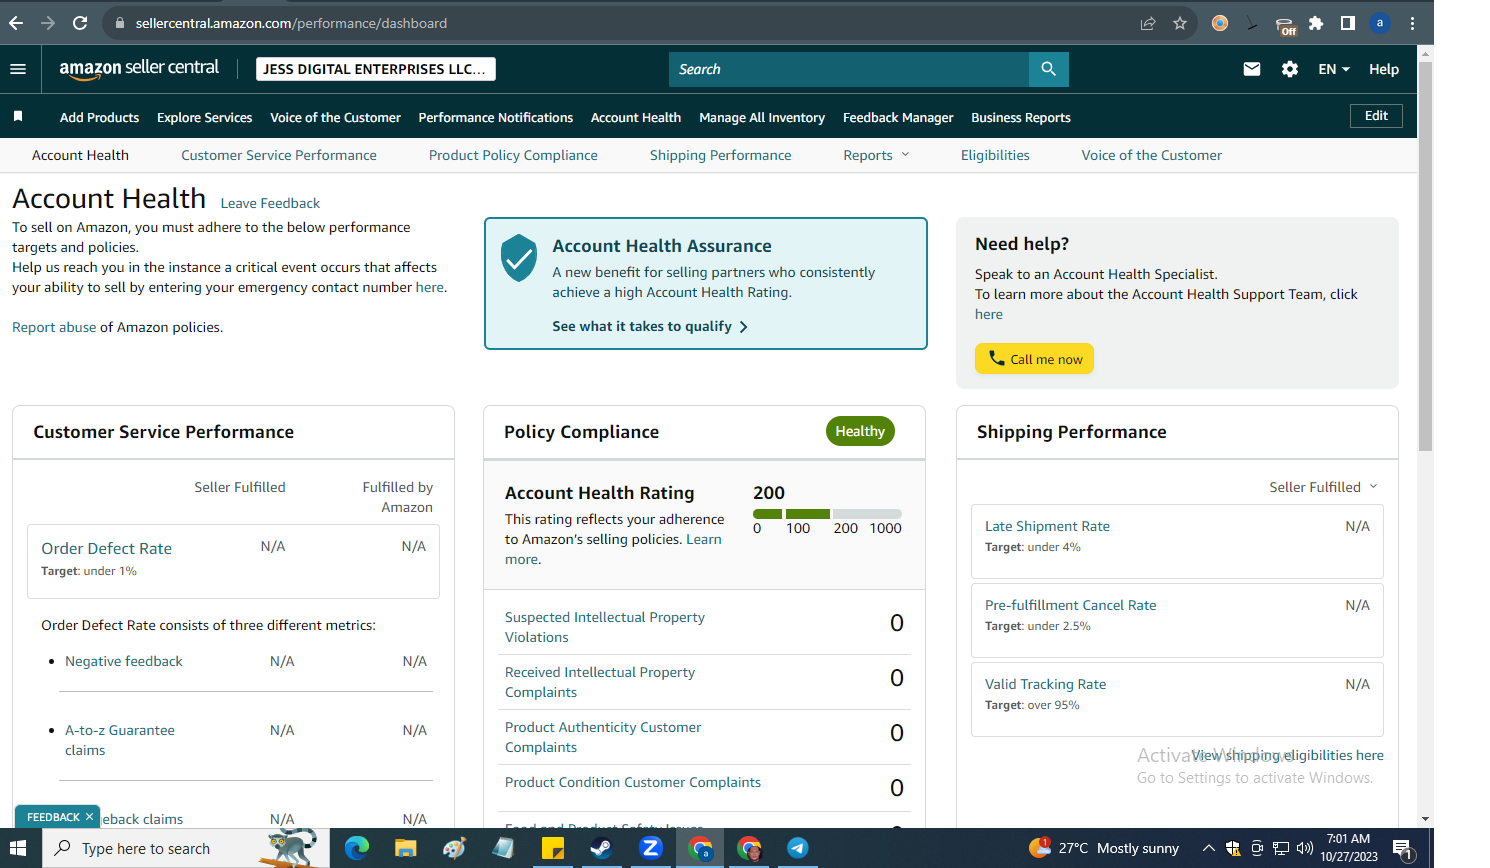
Task: Open the Voice of the Customer tab
Action: 1151,155
